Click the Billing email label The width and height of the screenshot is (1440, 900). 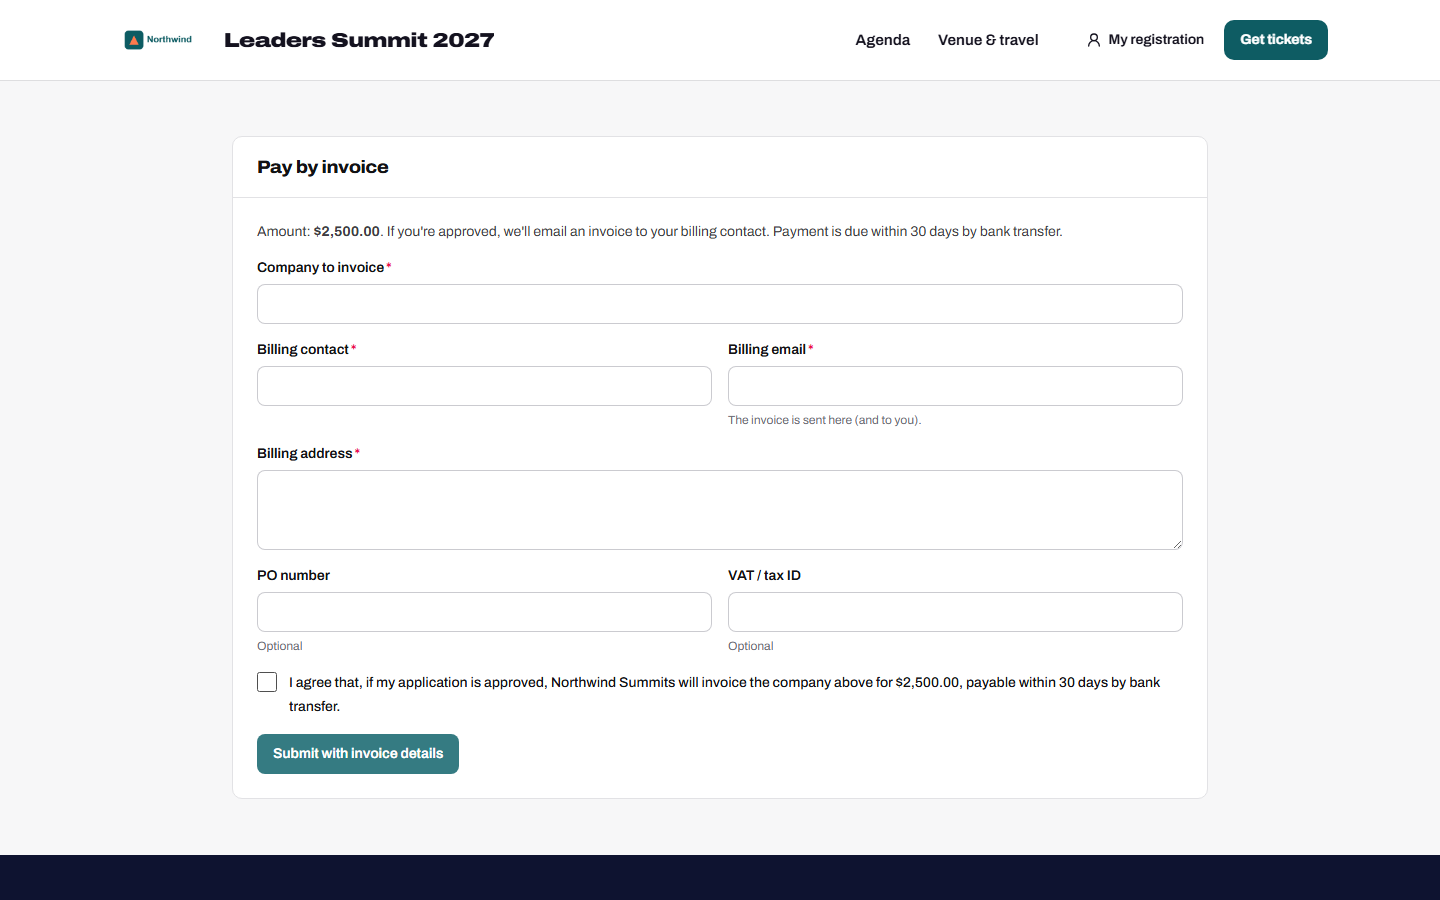tap(767, 349)
